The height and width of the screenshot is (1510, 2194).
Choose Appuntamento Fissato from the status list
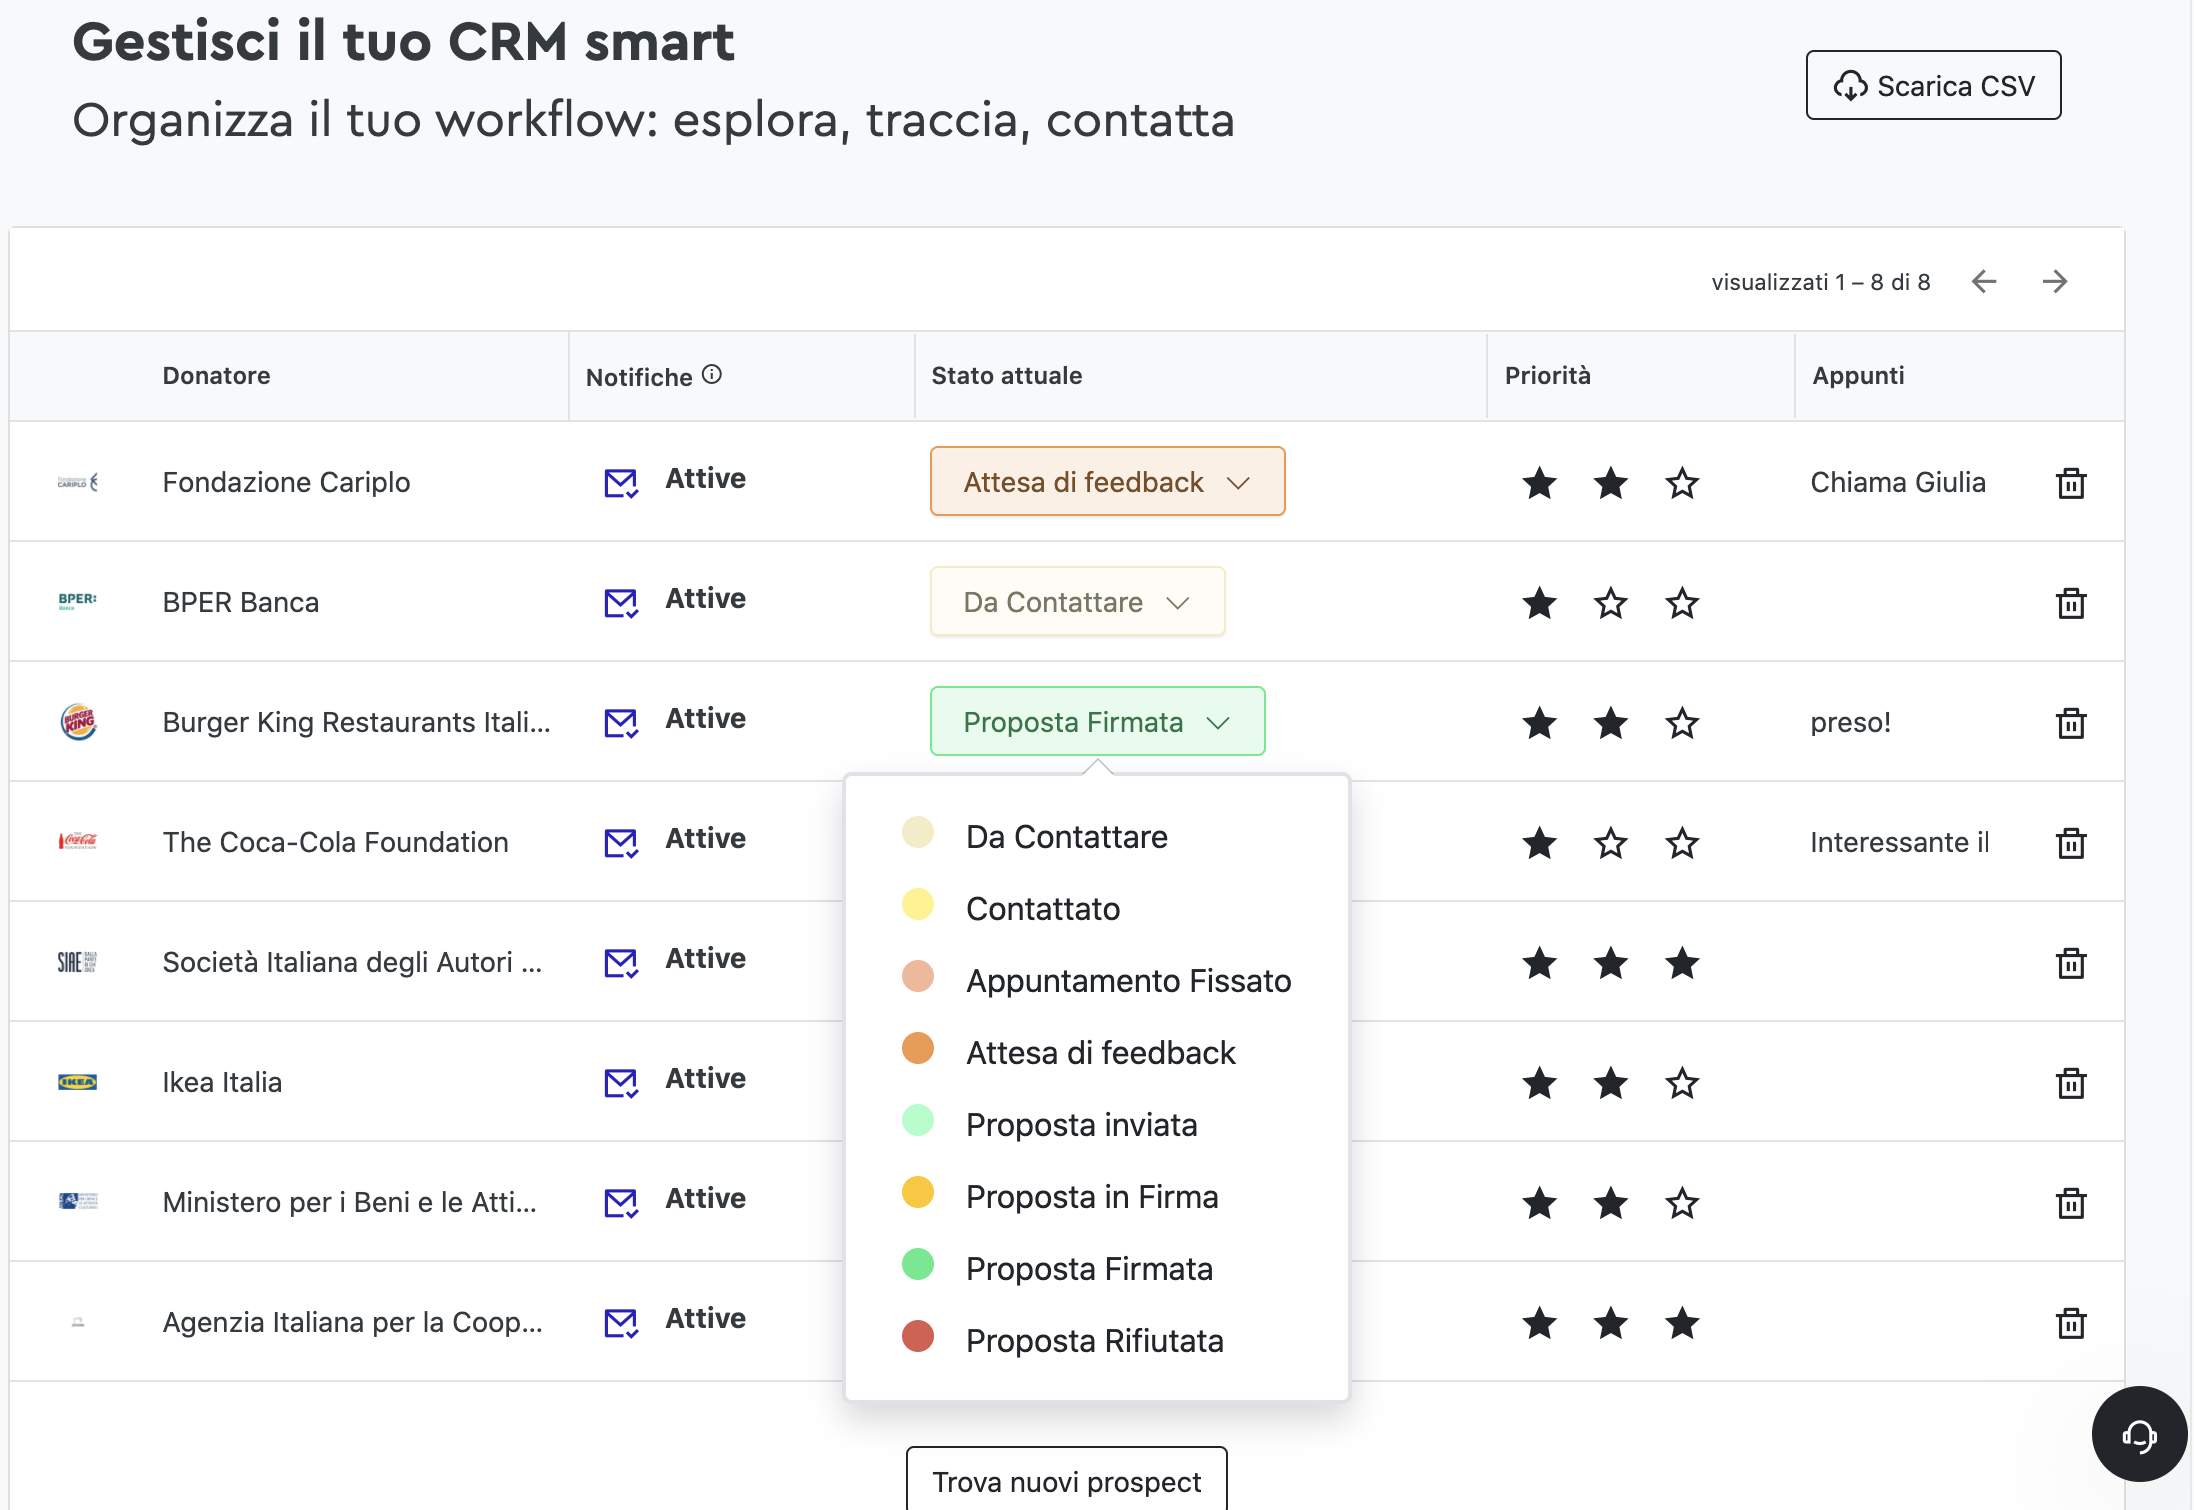point(1128,980)
